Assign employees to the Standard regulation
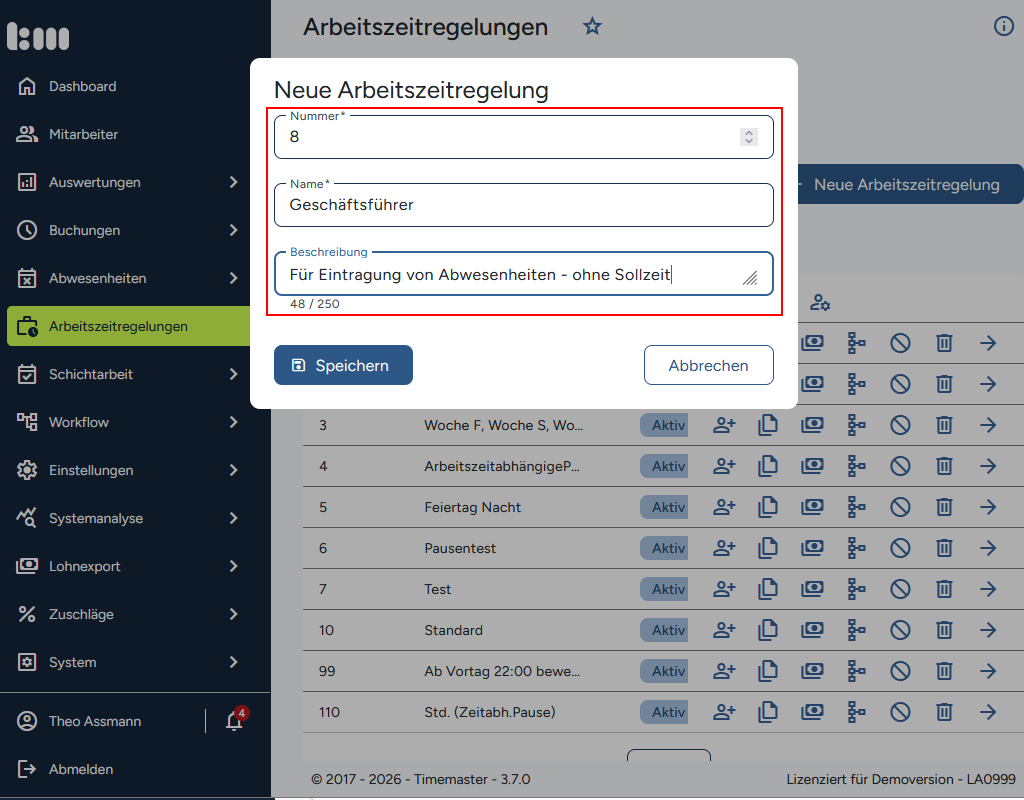 (x=724, y=630)
